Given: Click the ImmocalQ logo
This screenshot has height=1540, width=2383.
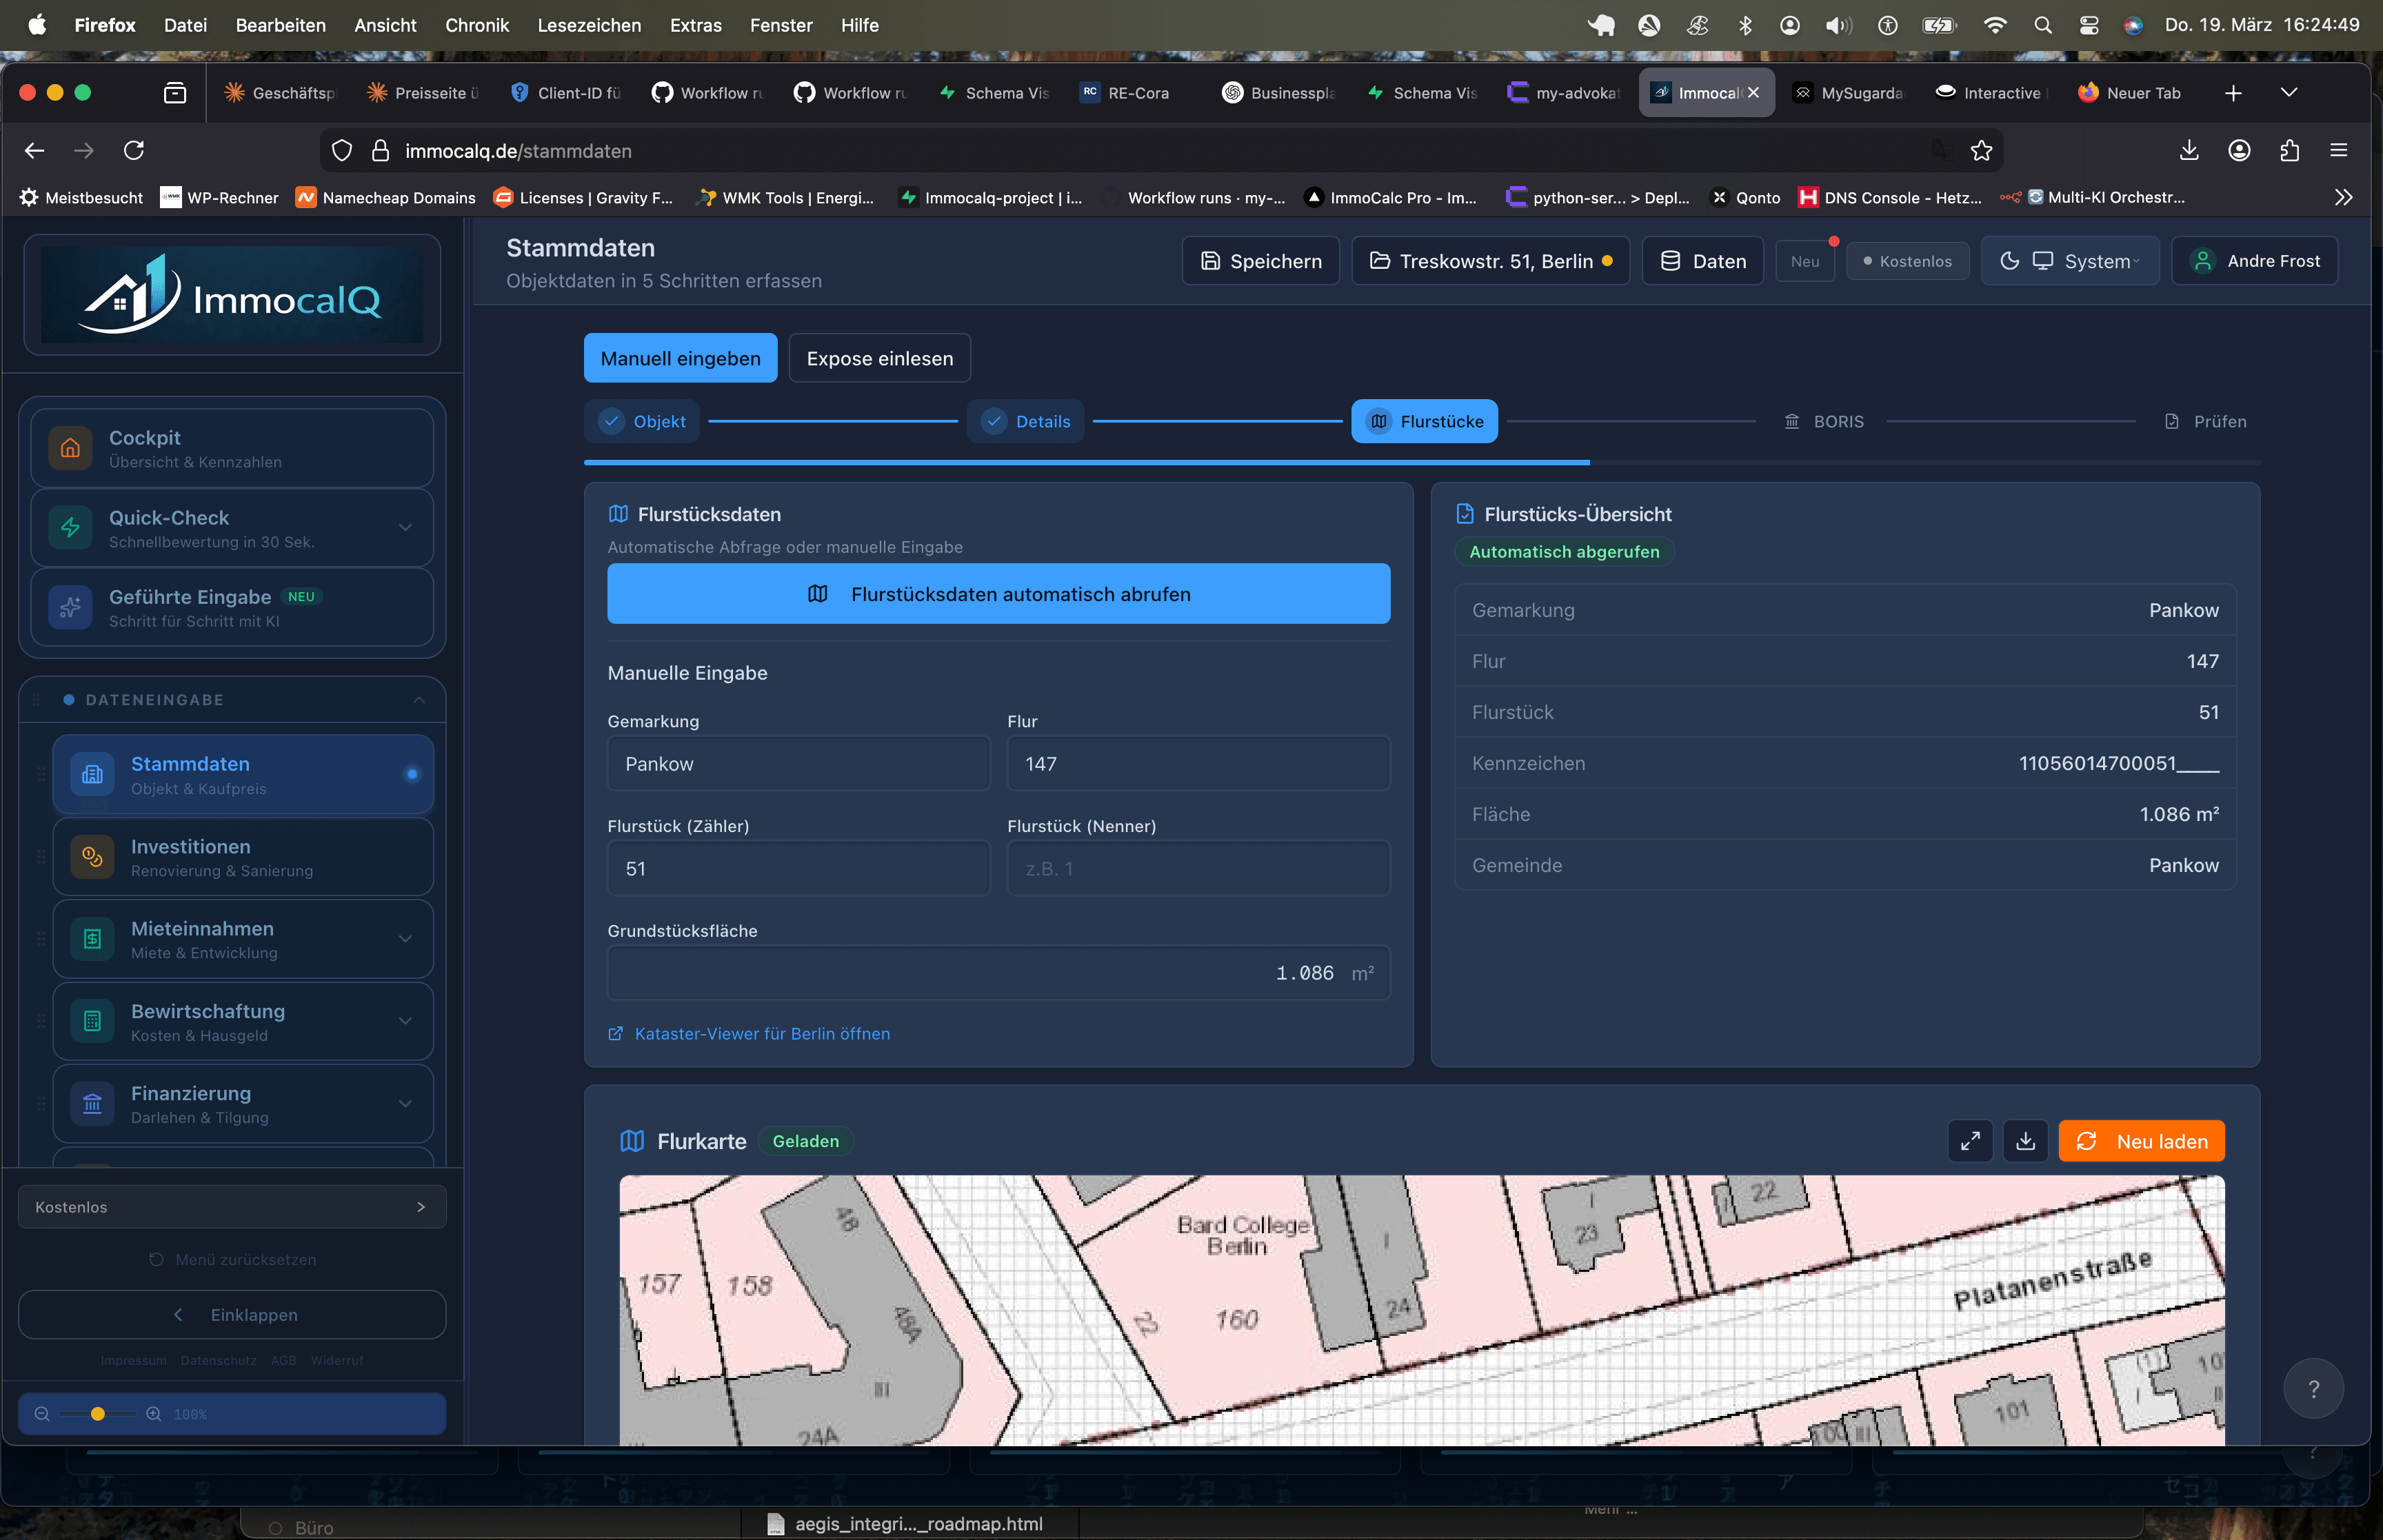Looking at the screenshot, I should (232, 295).
